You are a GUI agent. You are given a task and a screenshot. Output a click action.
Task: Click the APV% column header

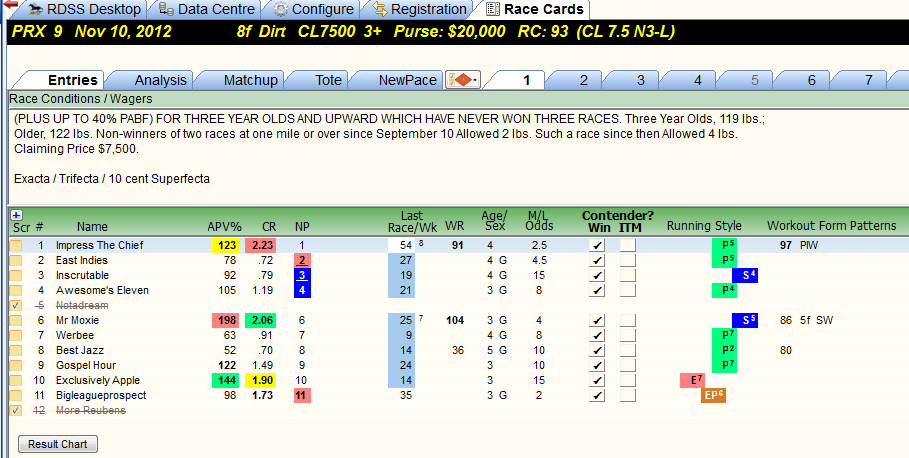coord(225,227)
